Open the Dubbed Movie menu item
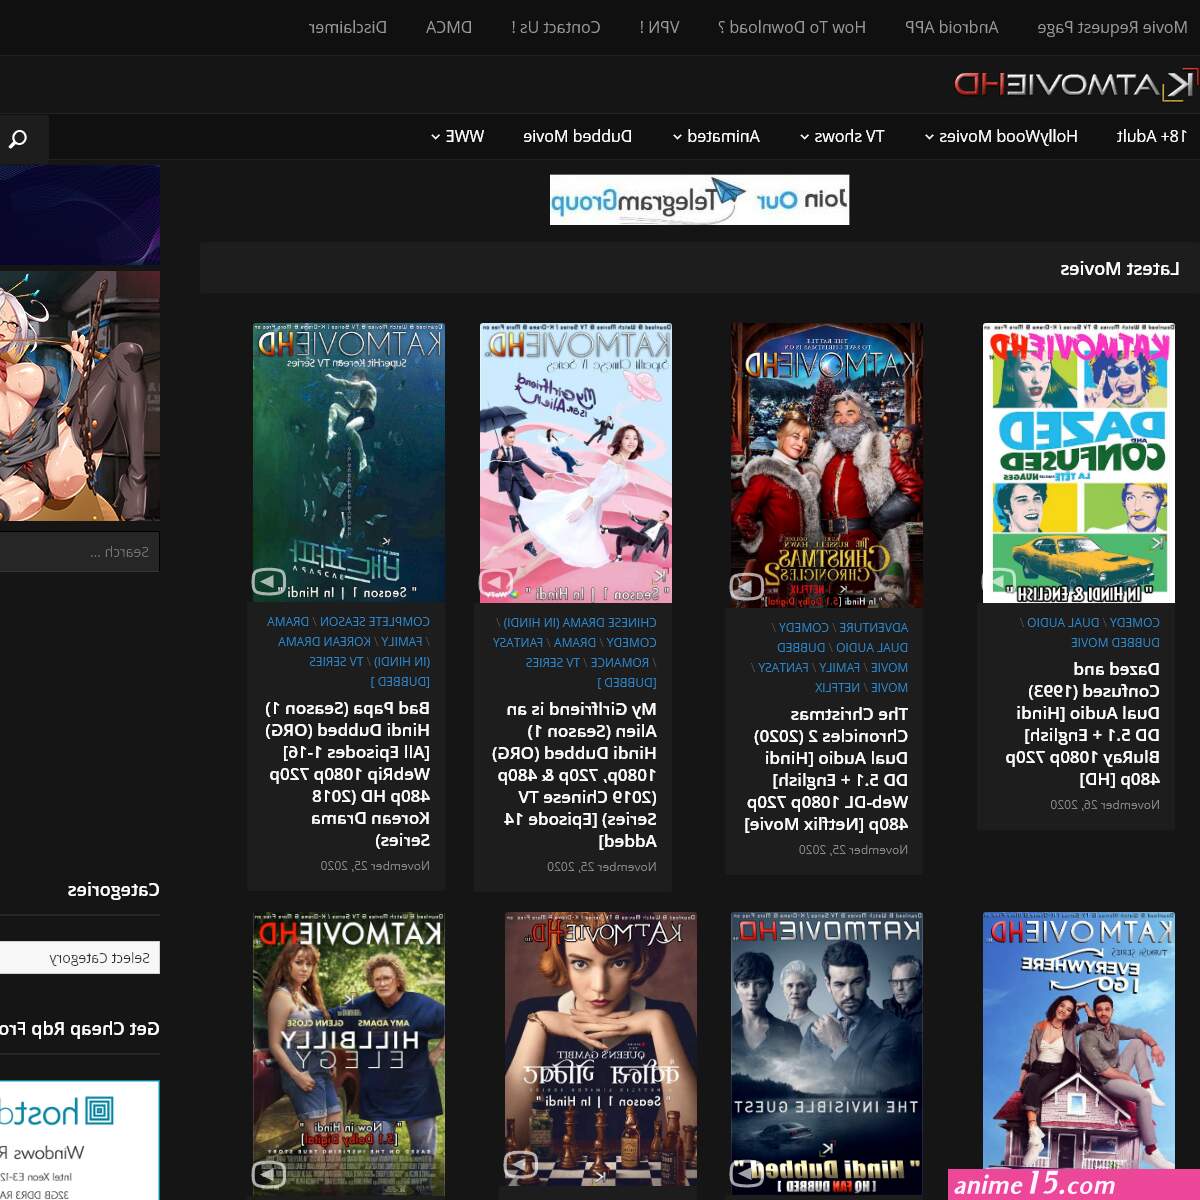Viewport: 1200px width, 1200px height. [577, 136]
